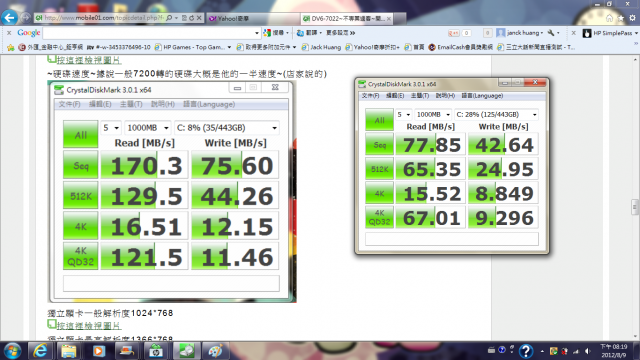Switch to CrystalDiskMark taskbar icon
The image size is (640, 360).
click(x=187, y=351)
